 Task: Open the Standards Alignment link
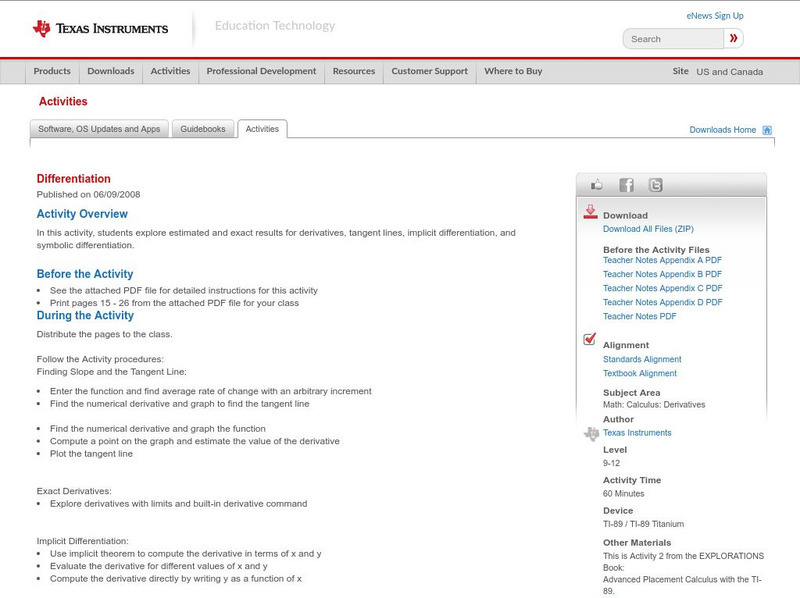tap(642, 359)
